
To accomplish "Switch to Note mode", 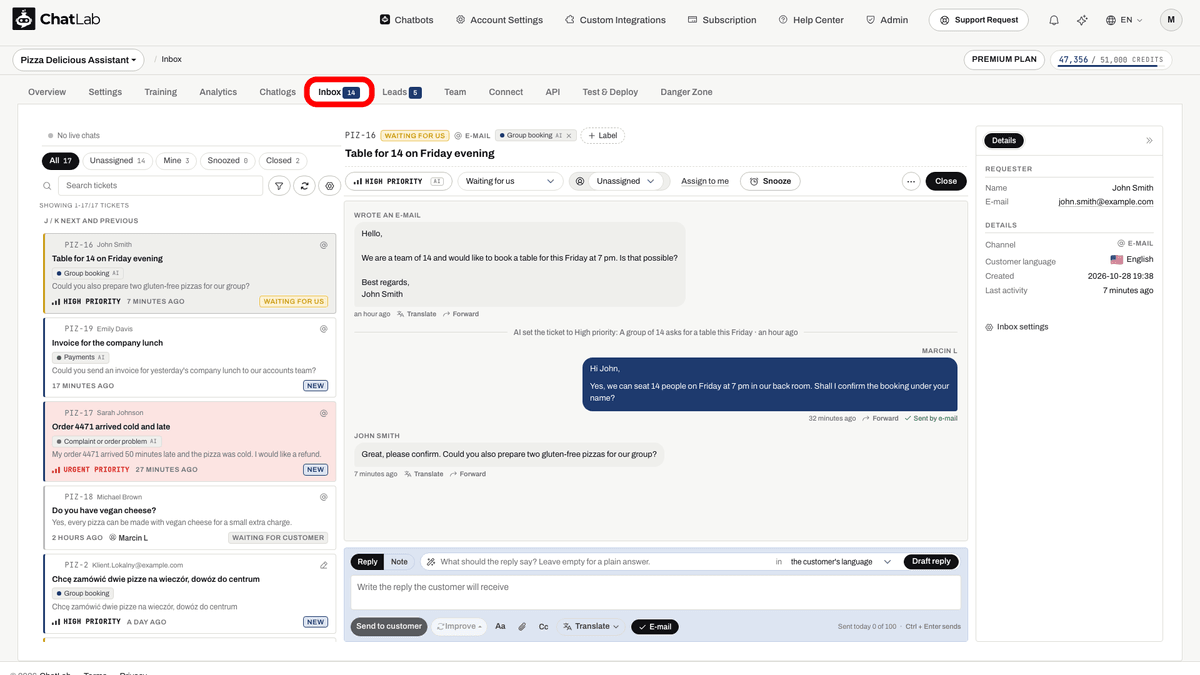I will pyautogui.click(x=399, y=562).
